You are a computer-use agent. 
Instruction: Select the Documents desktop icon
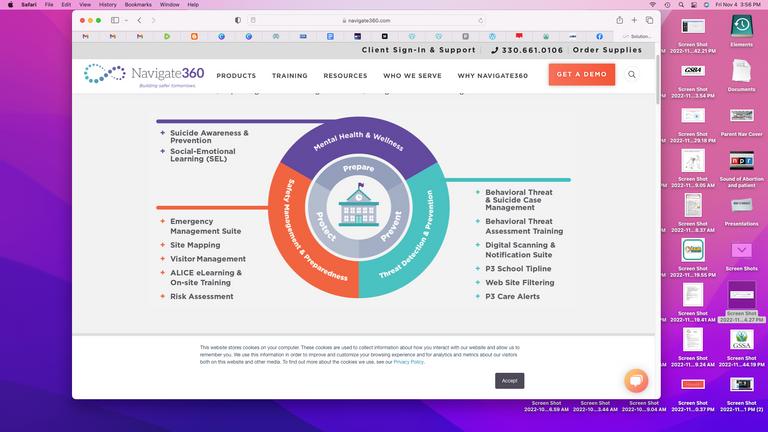click(742, 75)
